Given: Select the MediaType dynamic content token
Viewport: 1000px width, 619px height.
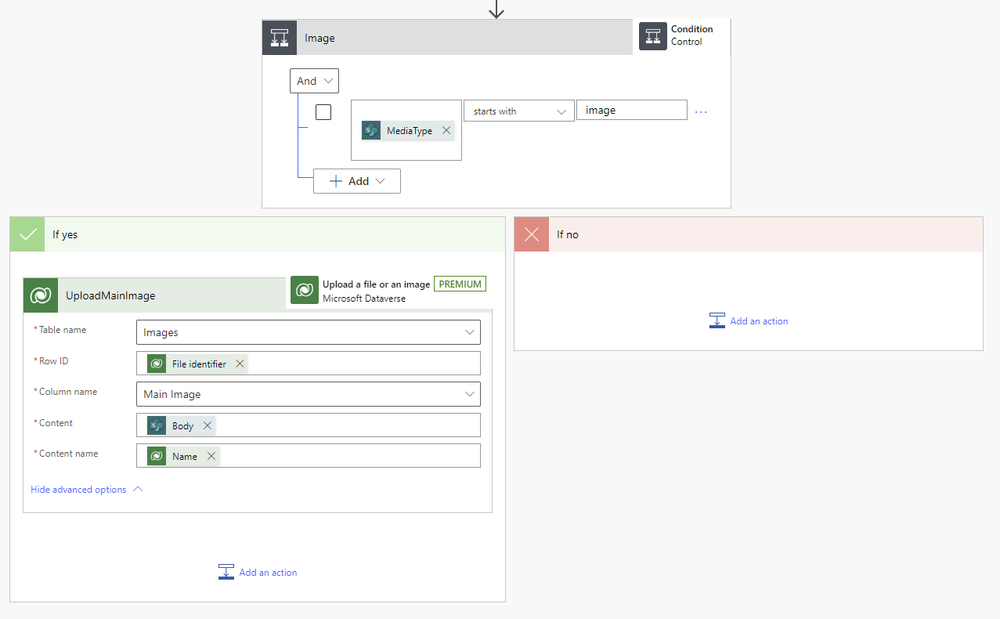Looking at the screenshot, I should click(x=404, y=130).
